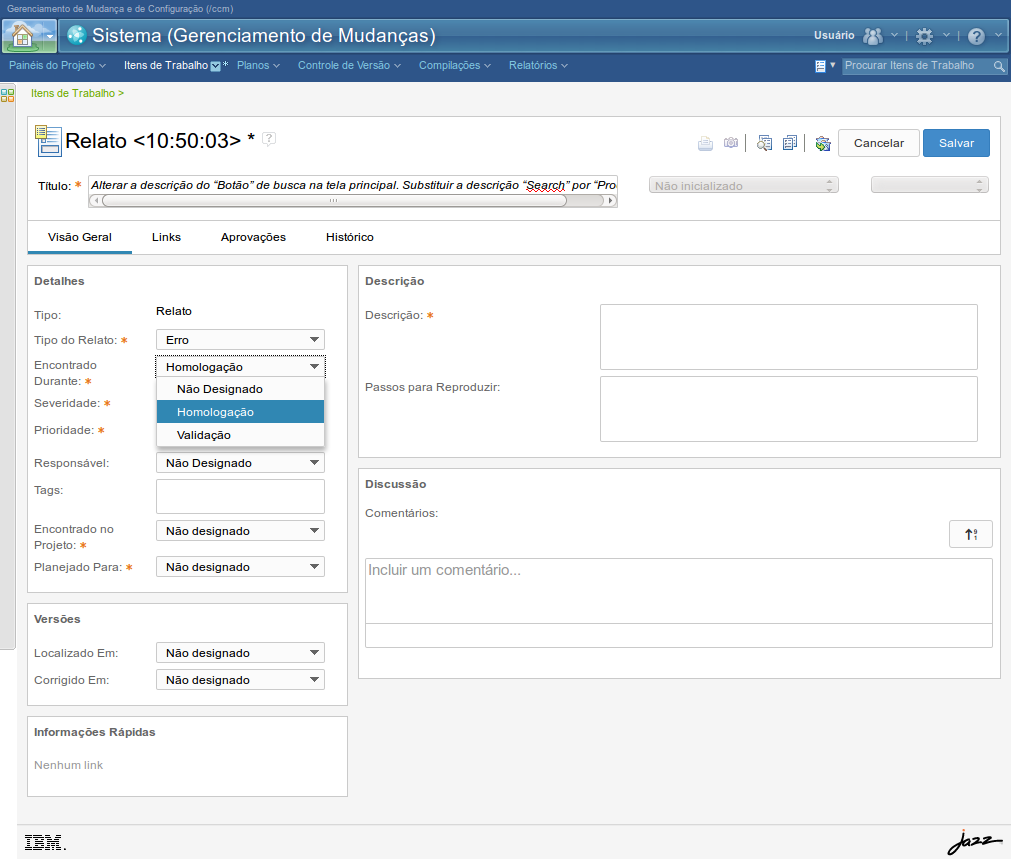Open the Encontrado no Projeto dropdown
1011x859 pixels.
240,531
